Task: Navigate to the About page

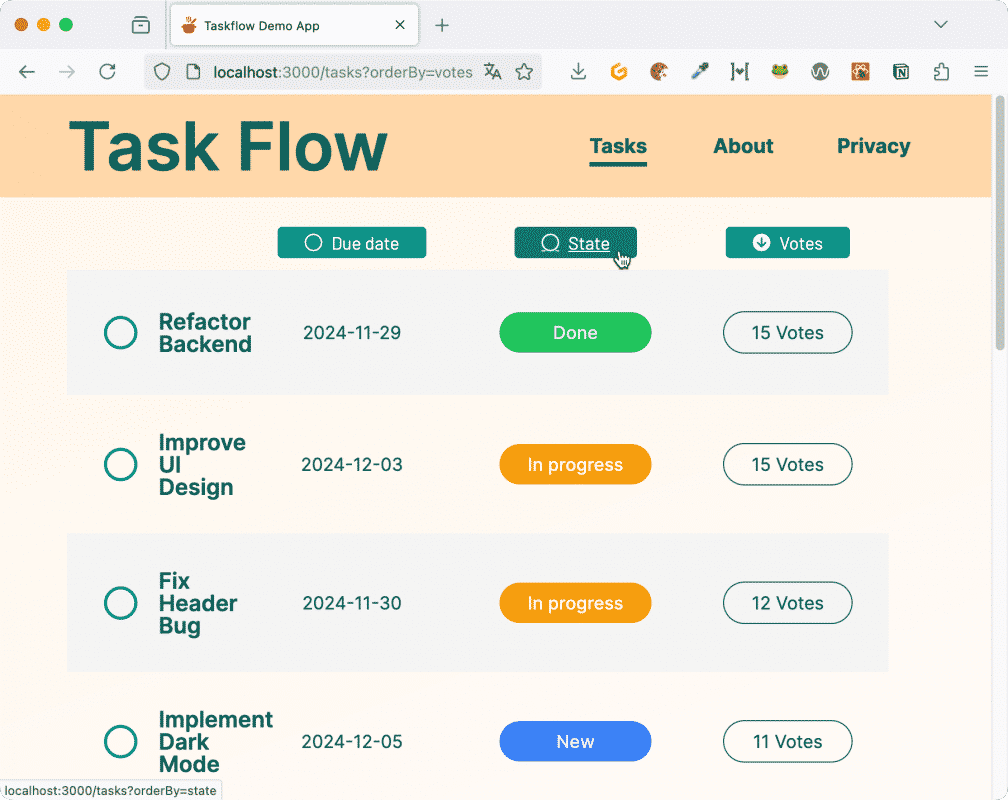Action: coord(742,146)
